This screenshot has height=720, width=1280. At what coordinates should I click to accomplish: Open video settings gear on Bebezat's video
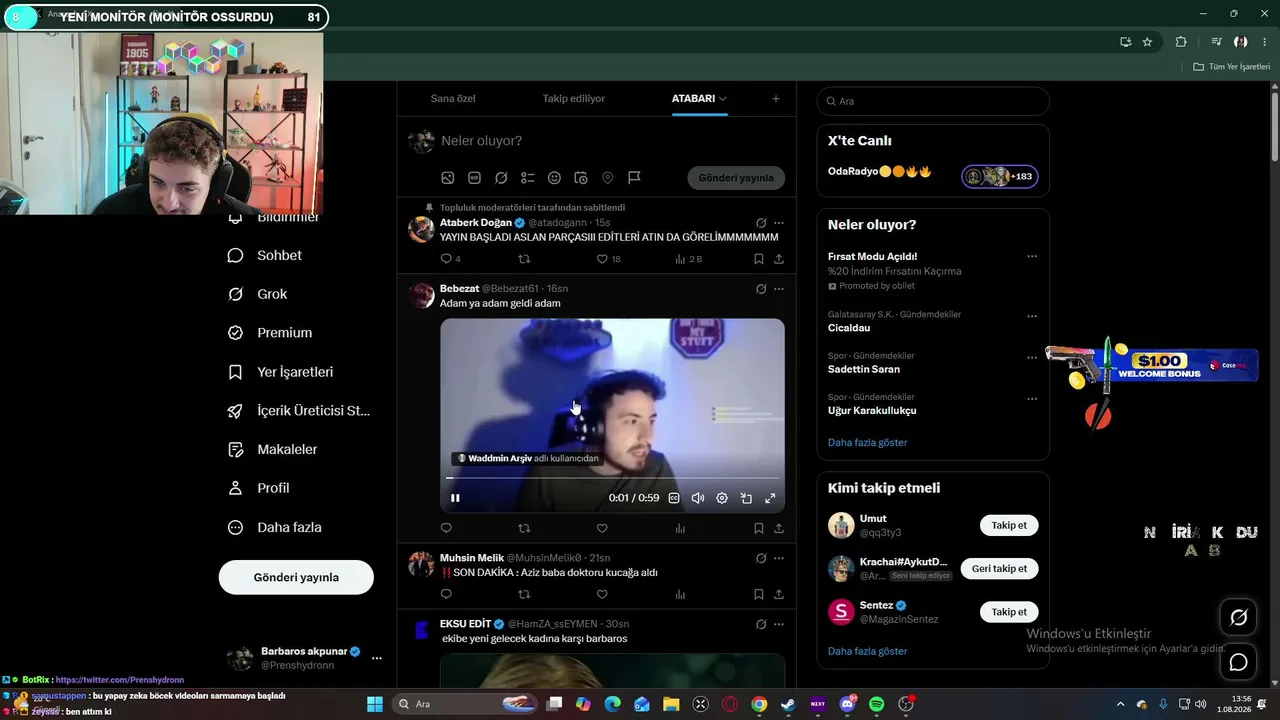pyautogui.click(x=722, y=498)
